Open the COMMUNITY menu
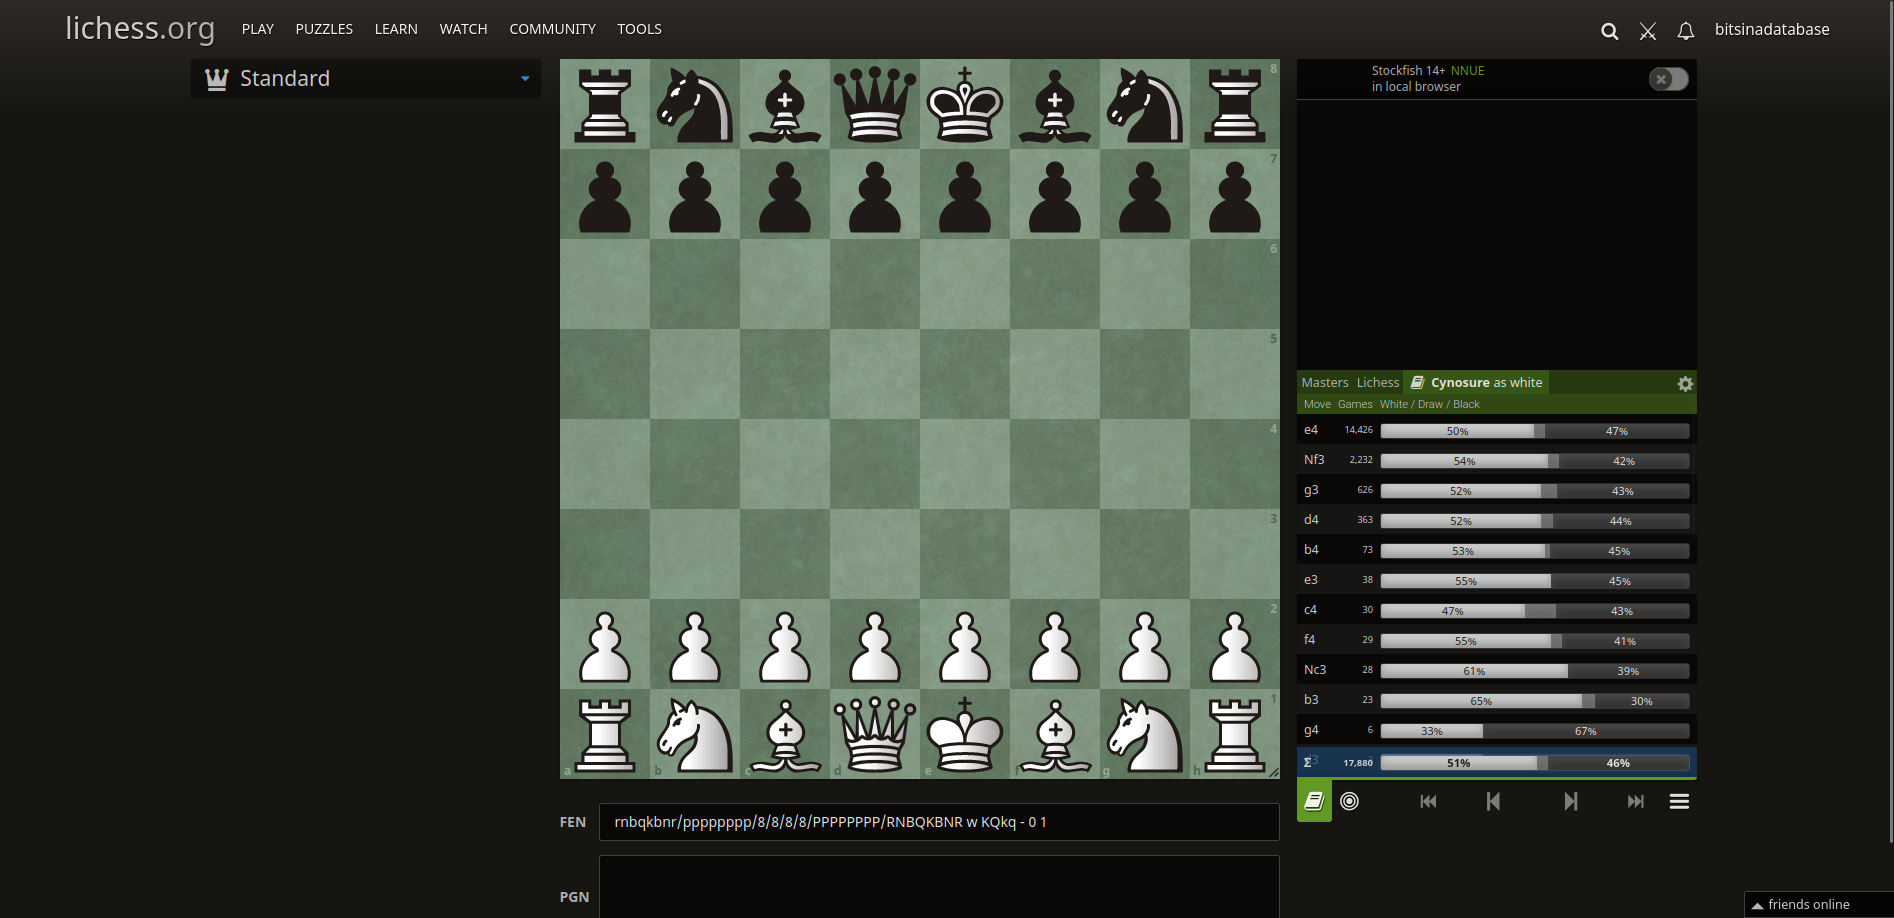Screen dimensions: 1894x918 552,29
